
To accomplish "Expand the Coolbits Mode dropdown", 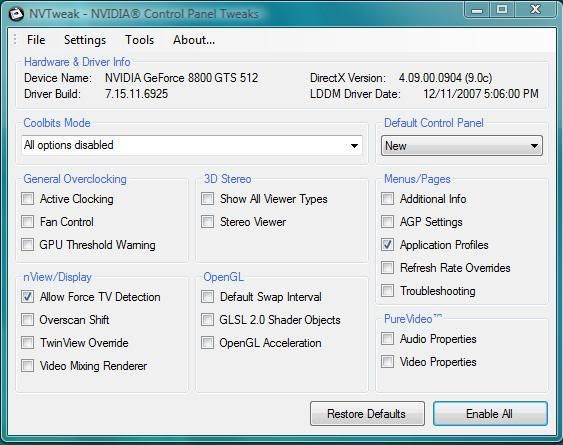I will pos(192,145).
